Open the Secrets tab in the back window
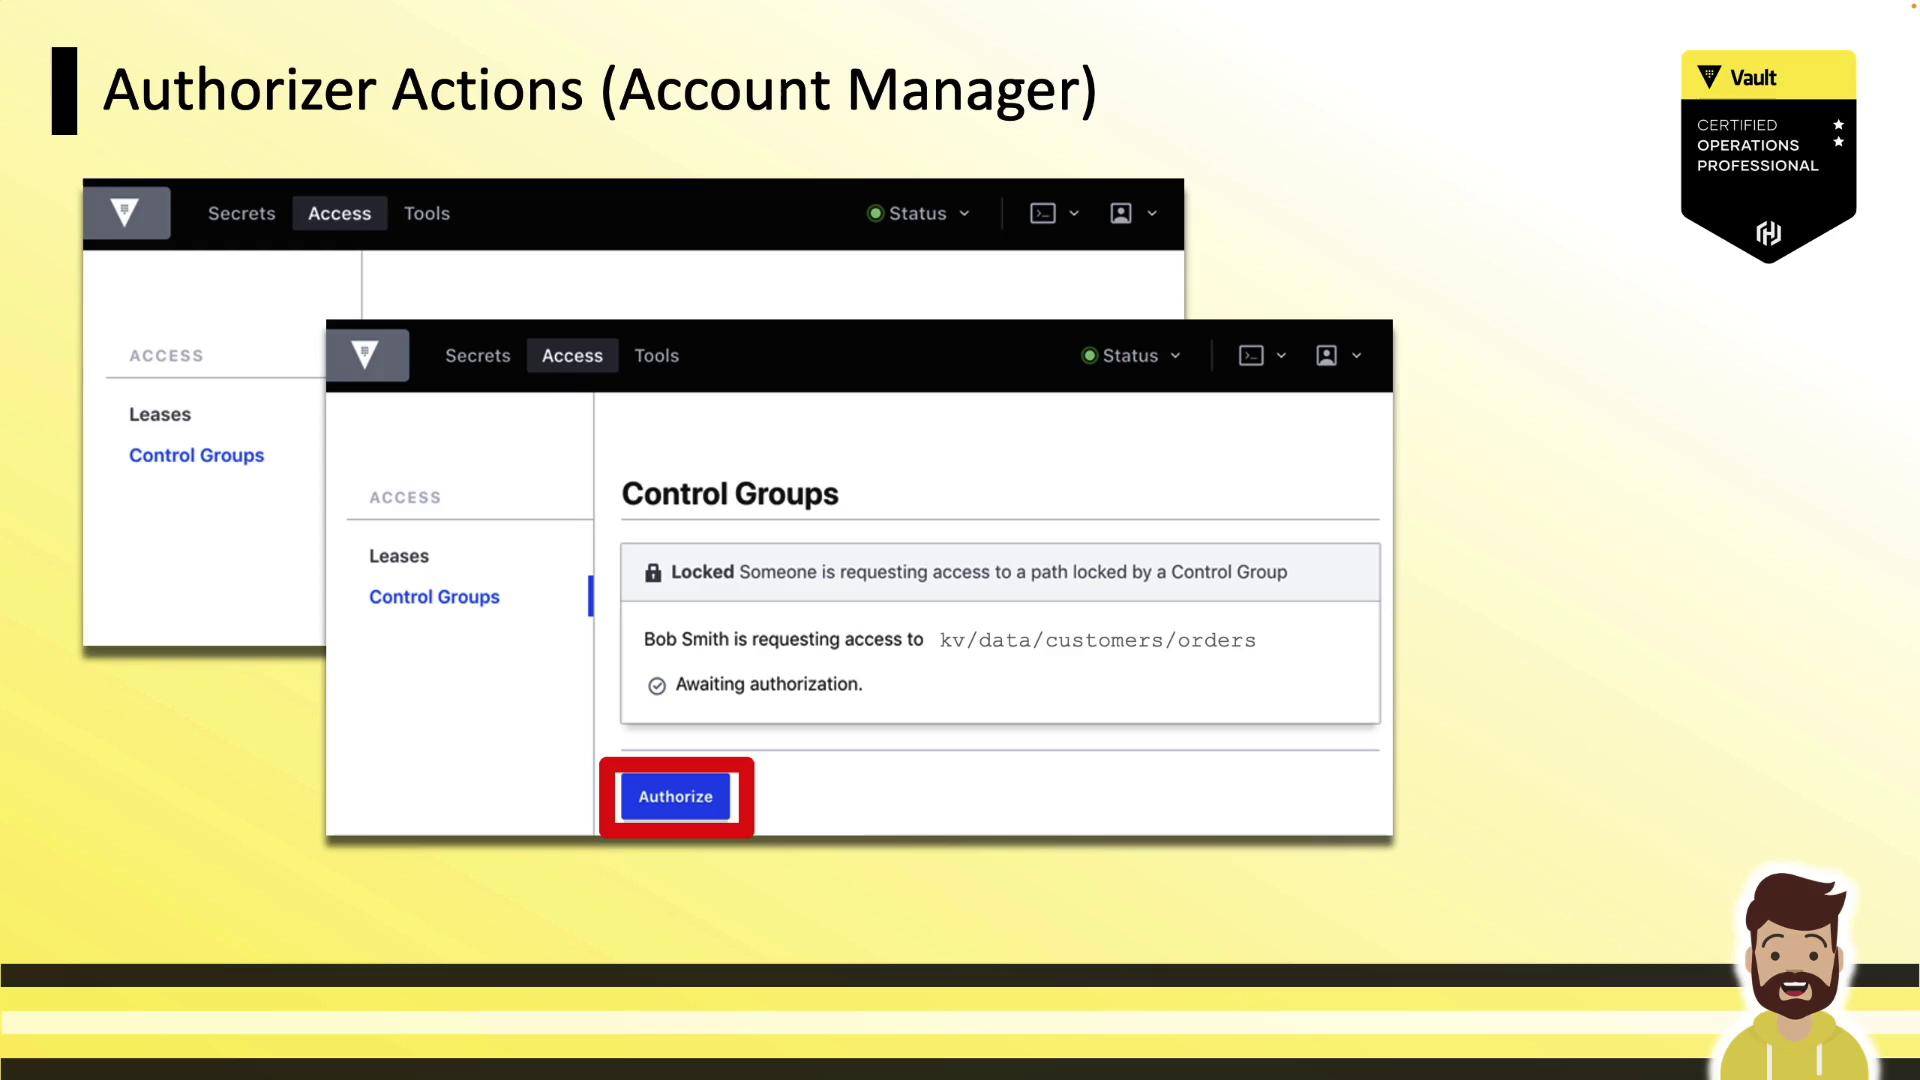Viewport: 1920px width, 1080px height. [x=242, y=214]
